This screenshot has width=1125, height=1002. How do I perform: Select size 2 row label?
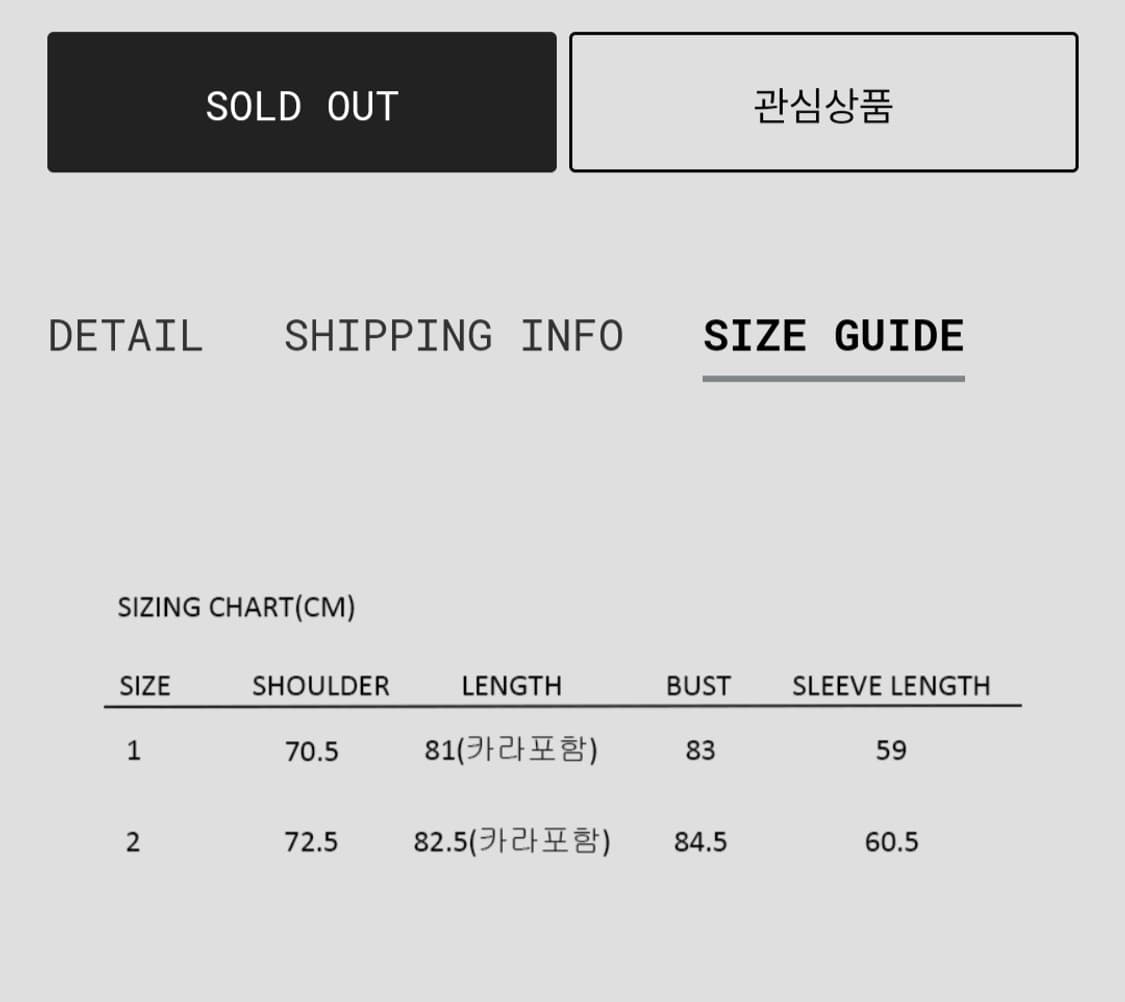[133, 842]
